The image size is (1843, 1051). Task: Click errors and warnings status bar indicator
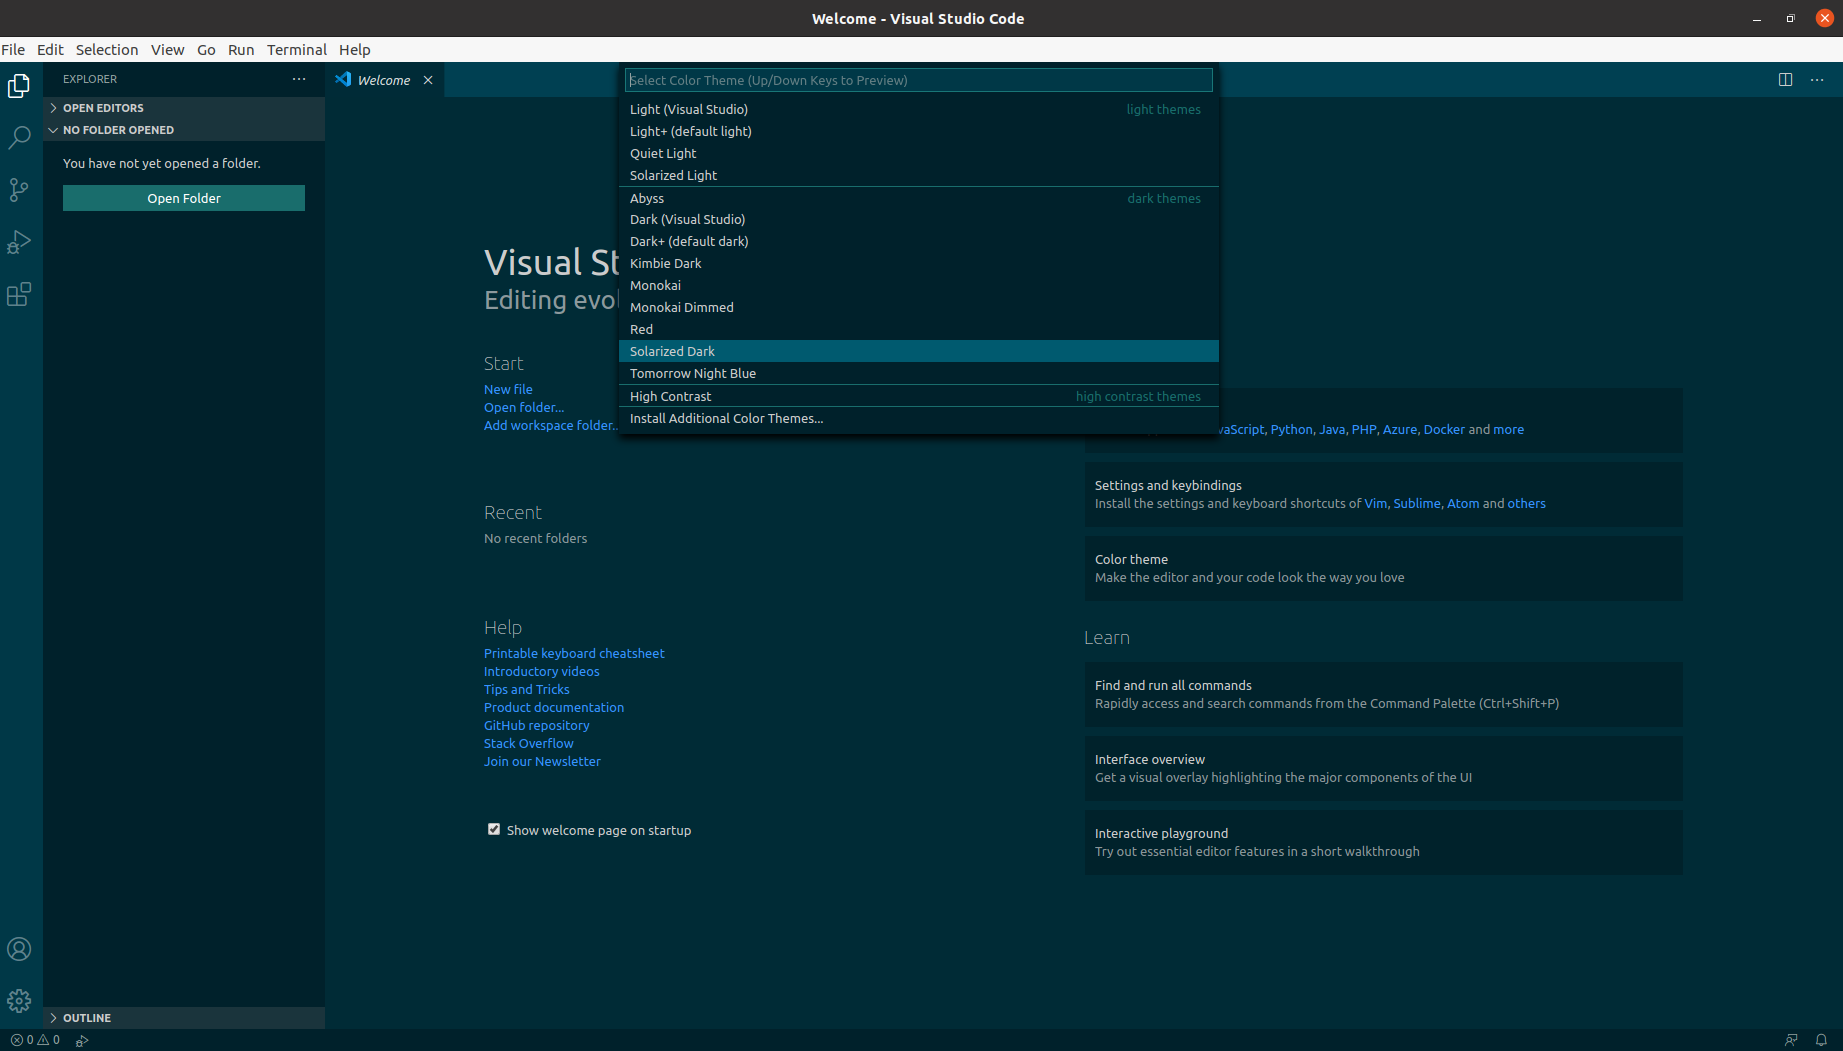click(35, 1040)
